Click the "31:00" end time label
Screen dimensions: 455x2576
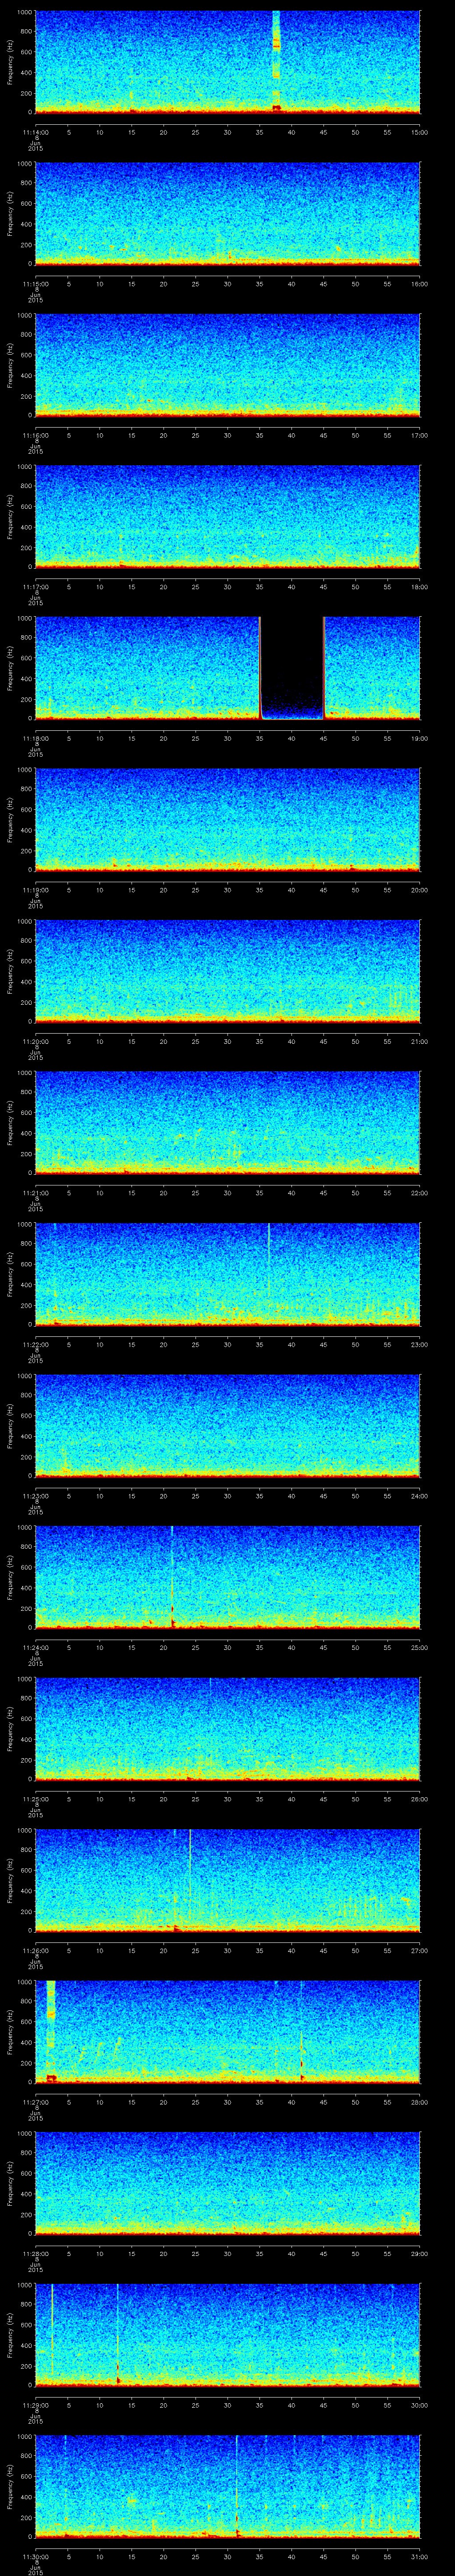click(420, 2556)
